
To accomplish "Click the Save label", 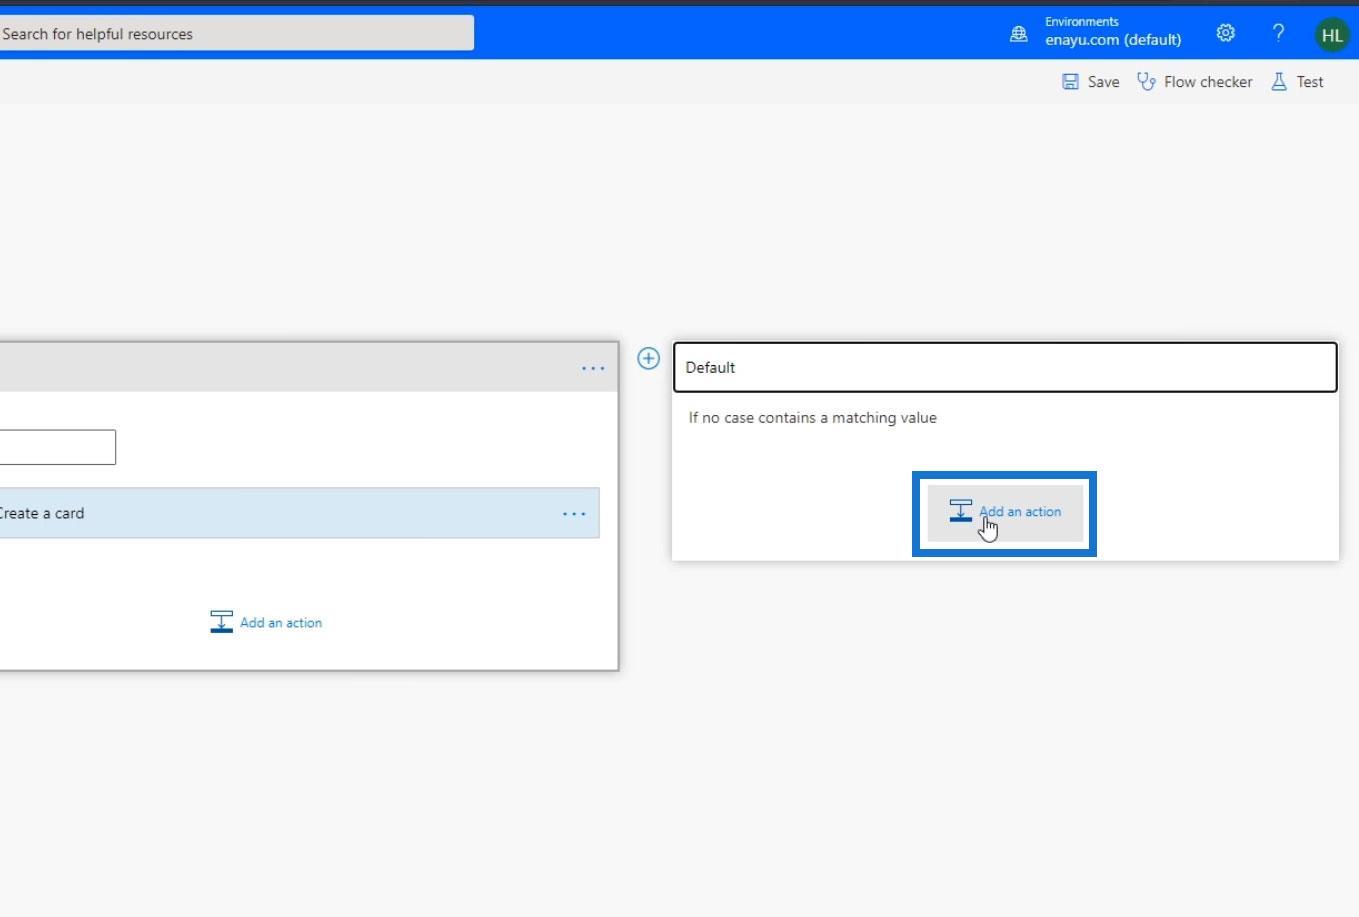I will pyautogui.click(x=1103, y=82).
